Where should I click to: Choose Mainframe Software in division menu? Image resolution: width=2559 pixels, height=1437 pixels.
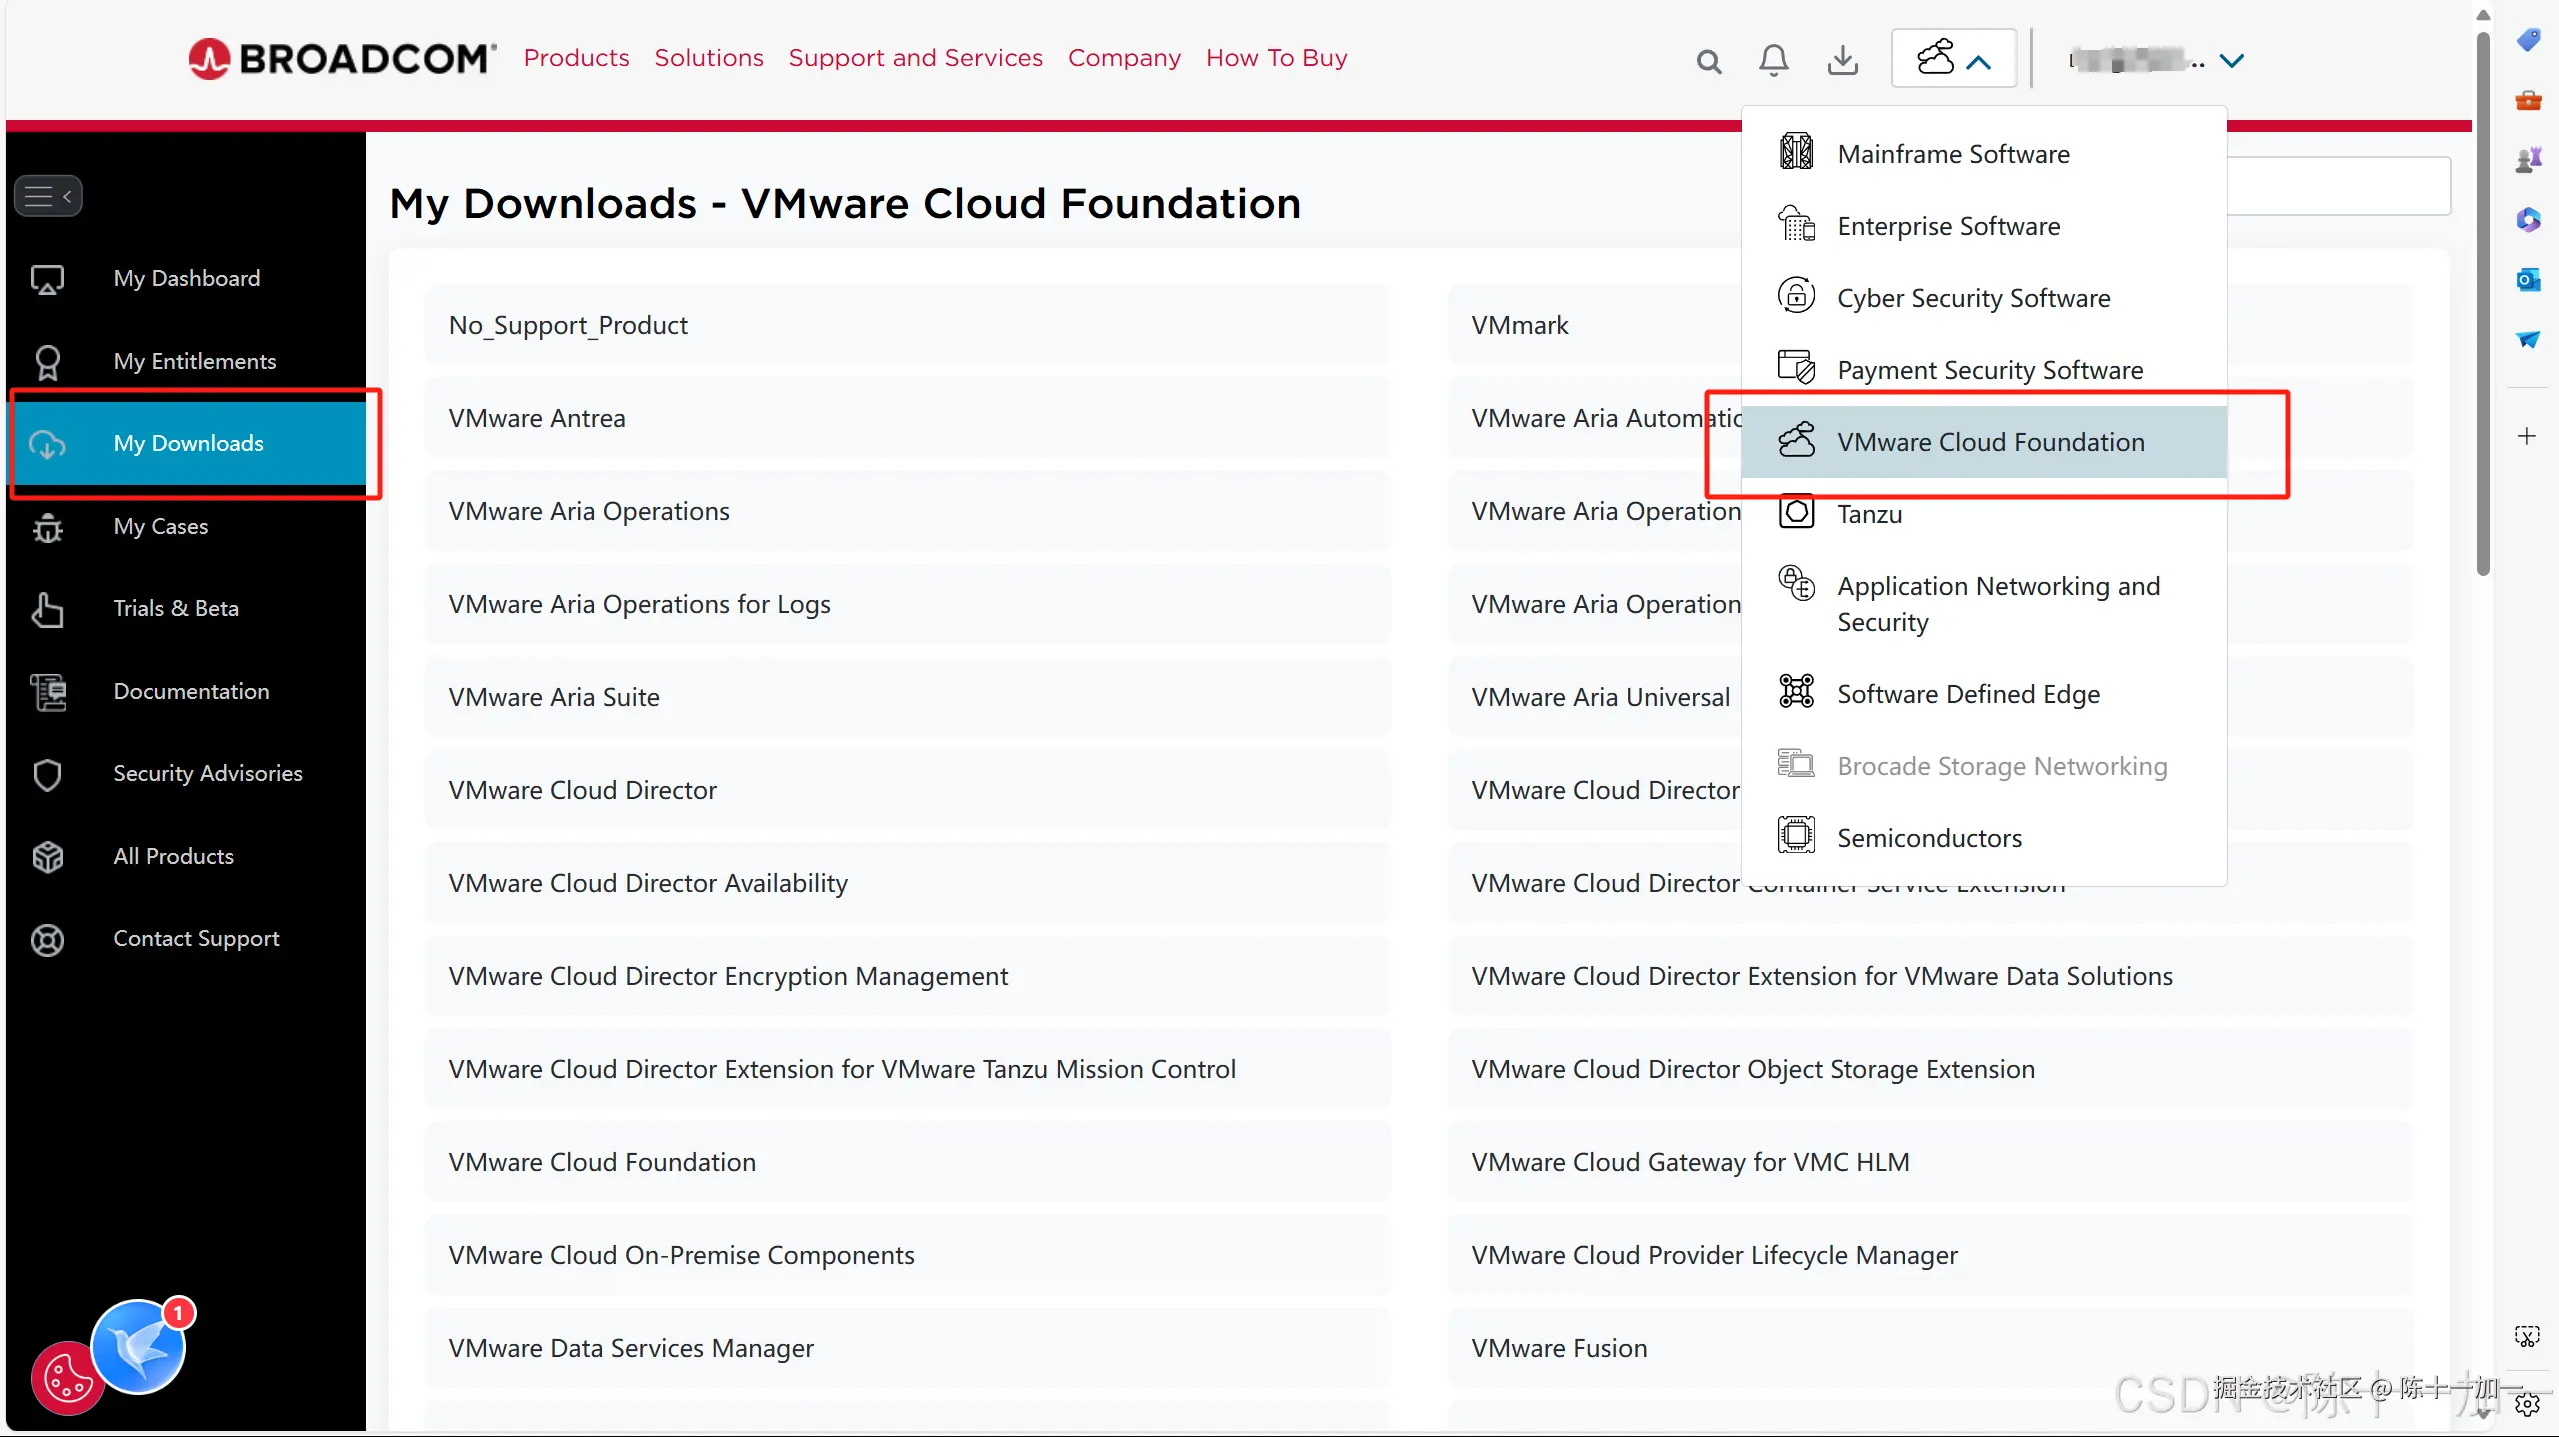[x=1953, y=154]
